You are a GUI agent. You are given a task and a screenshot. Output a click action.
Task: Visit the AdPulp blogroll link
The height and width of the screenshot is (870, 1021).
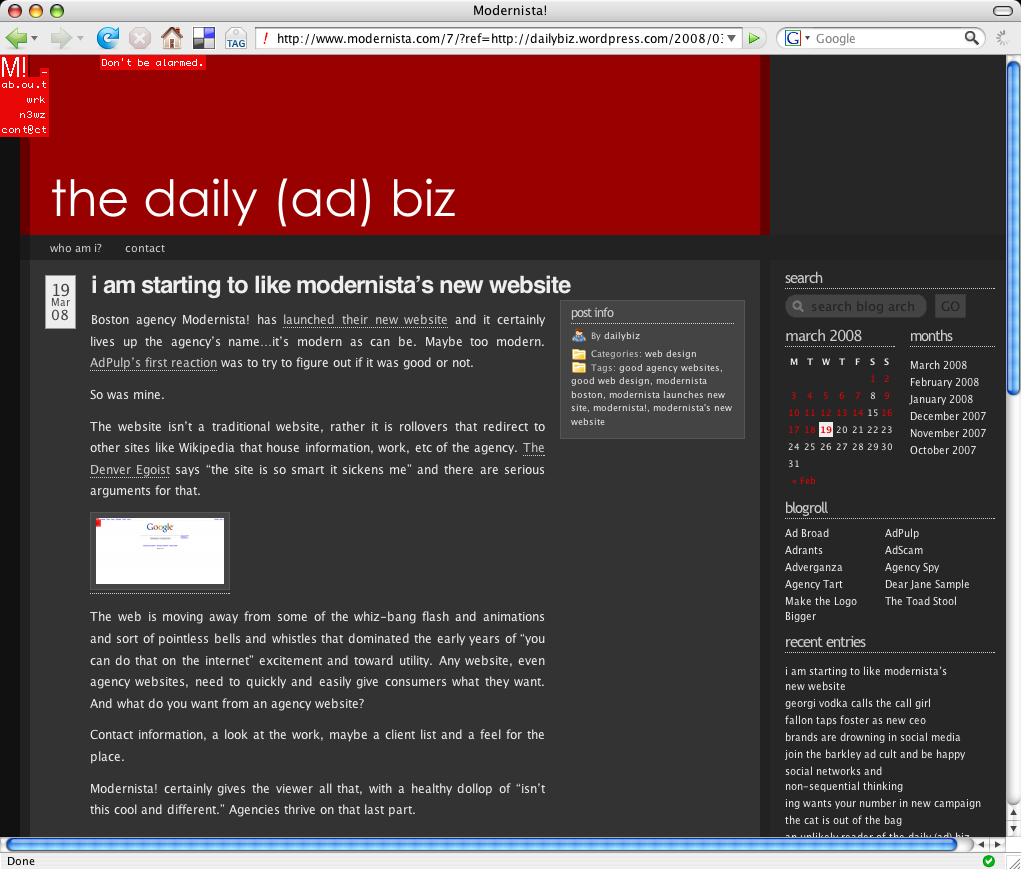pyautogui.click(x=902, y=533)
